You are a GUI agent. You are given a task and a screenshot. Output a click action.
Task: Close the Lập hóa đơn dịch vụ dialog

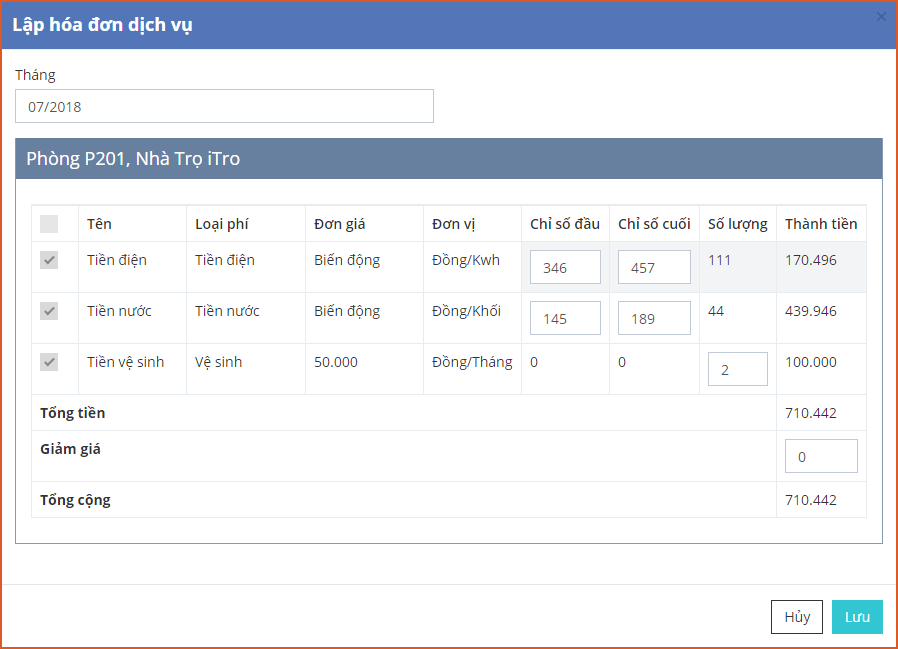coord(881,16)
